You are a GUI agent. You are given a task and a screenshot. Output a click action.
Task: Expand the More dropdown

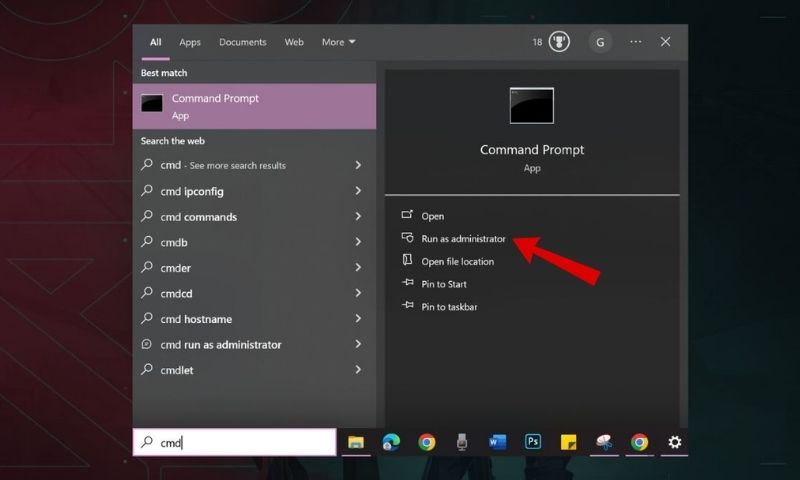click(338, 42)
